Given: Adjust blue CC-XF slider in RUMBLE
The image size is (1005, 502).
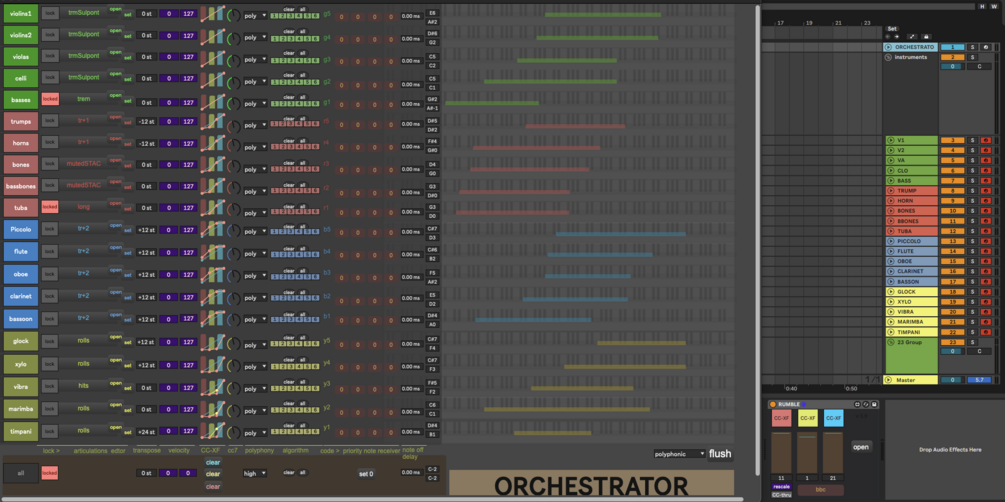Looking at the screenshot, I should pyautogui.click(x=833, y=452).
